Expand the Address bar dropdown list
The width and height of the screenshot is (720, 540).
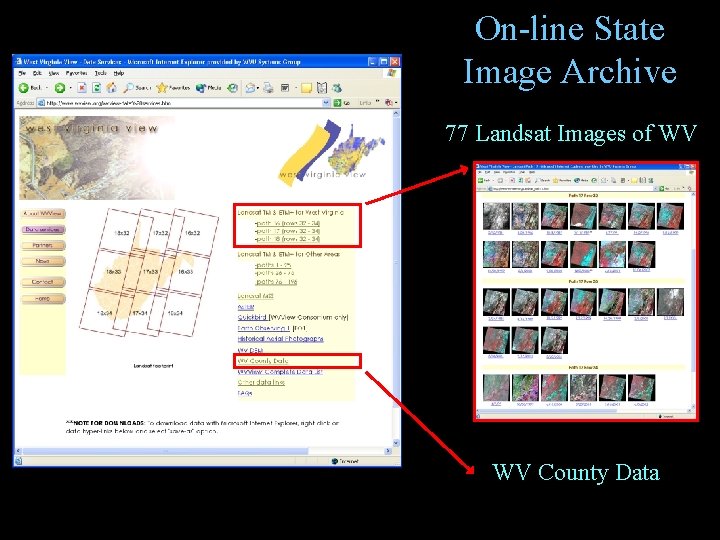click(x=326, y=103)
